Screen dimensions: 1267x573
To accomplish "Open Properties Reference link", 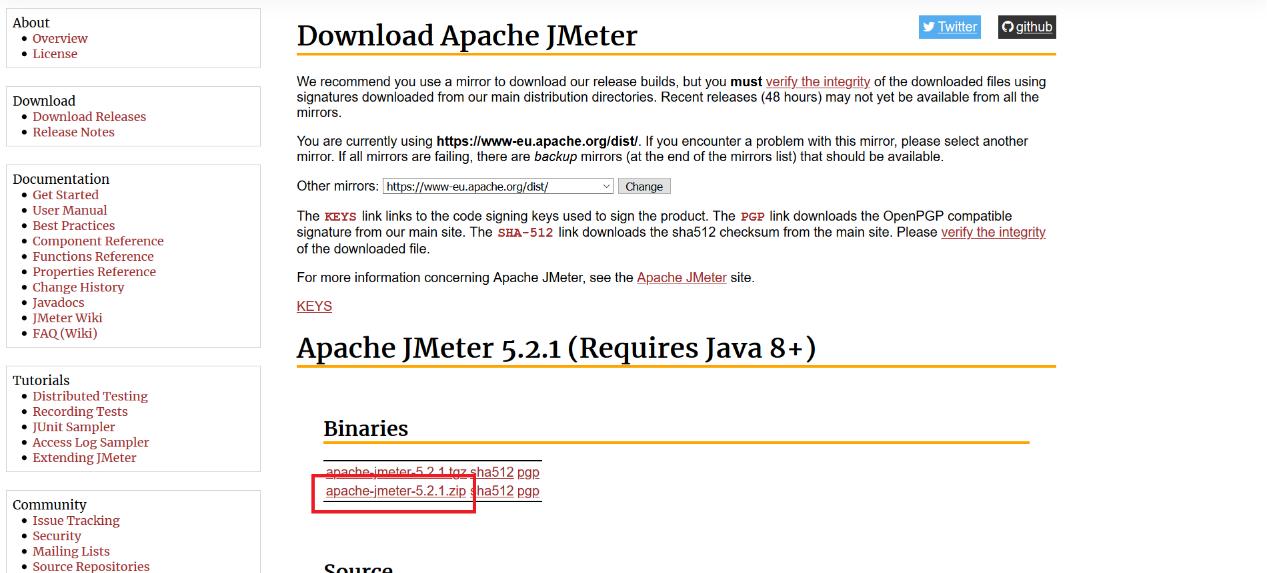I will coord(94,272).
